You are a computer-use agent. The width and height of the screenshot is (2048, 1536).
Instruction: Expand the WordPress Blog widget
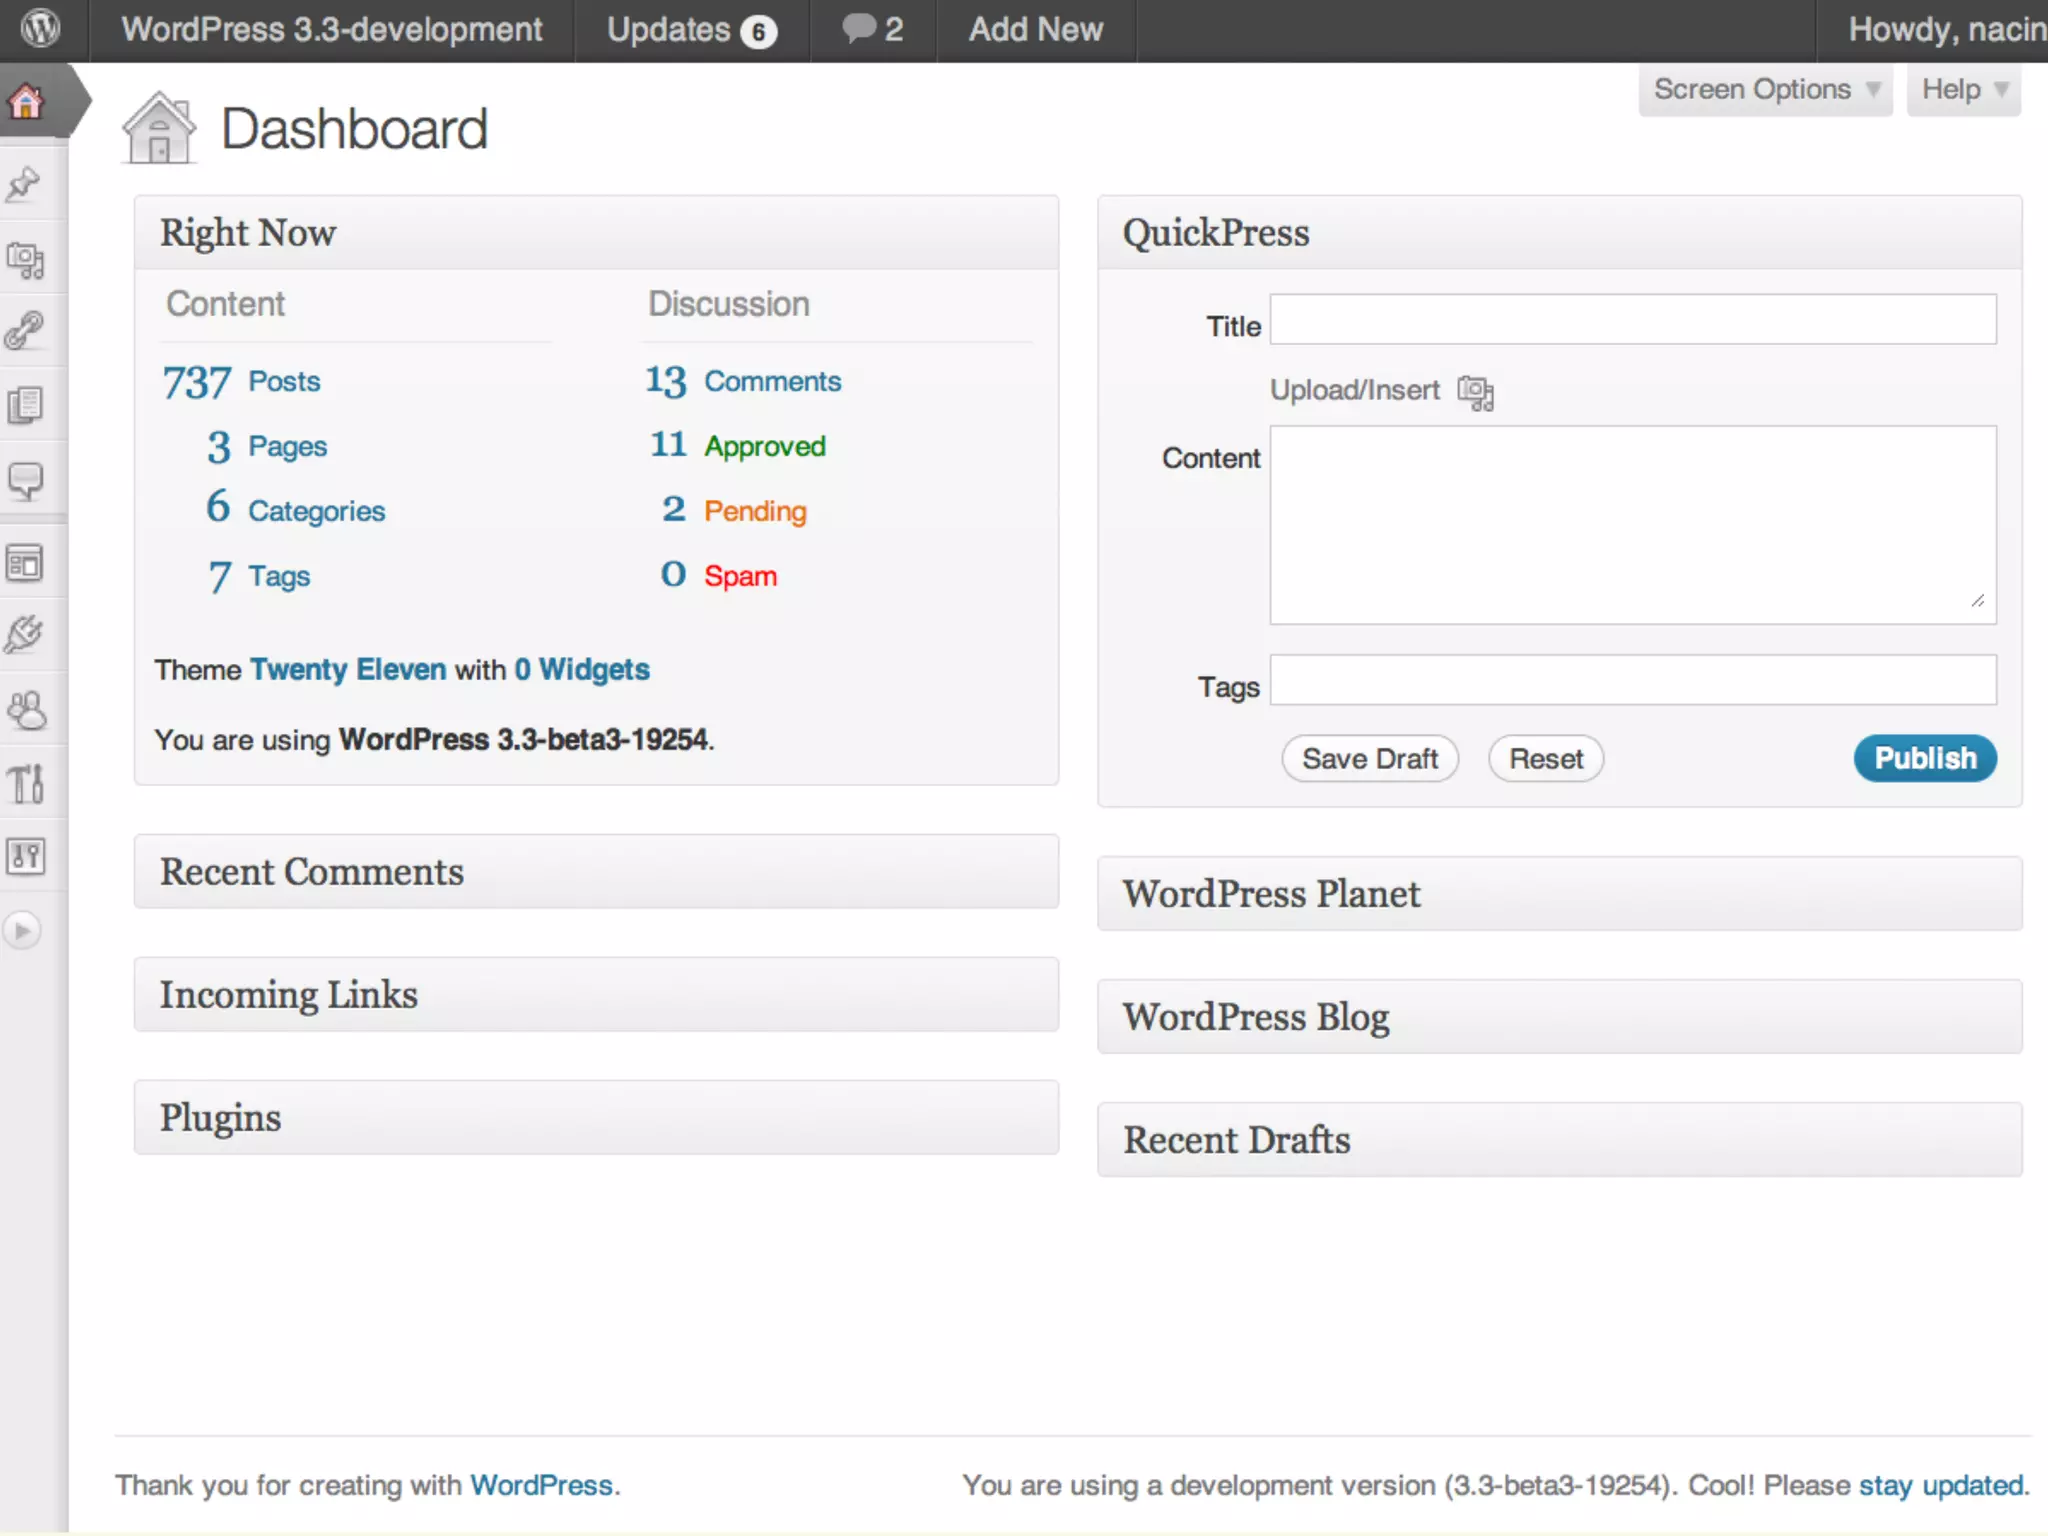(x=1559, y=1017)
